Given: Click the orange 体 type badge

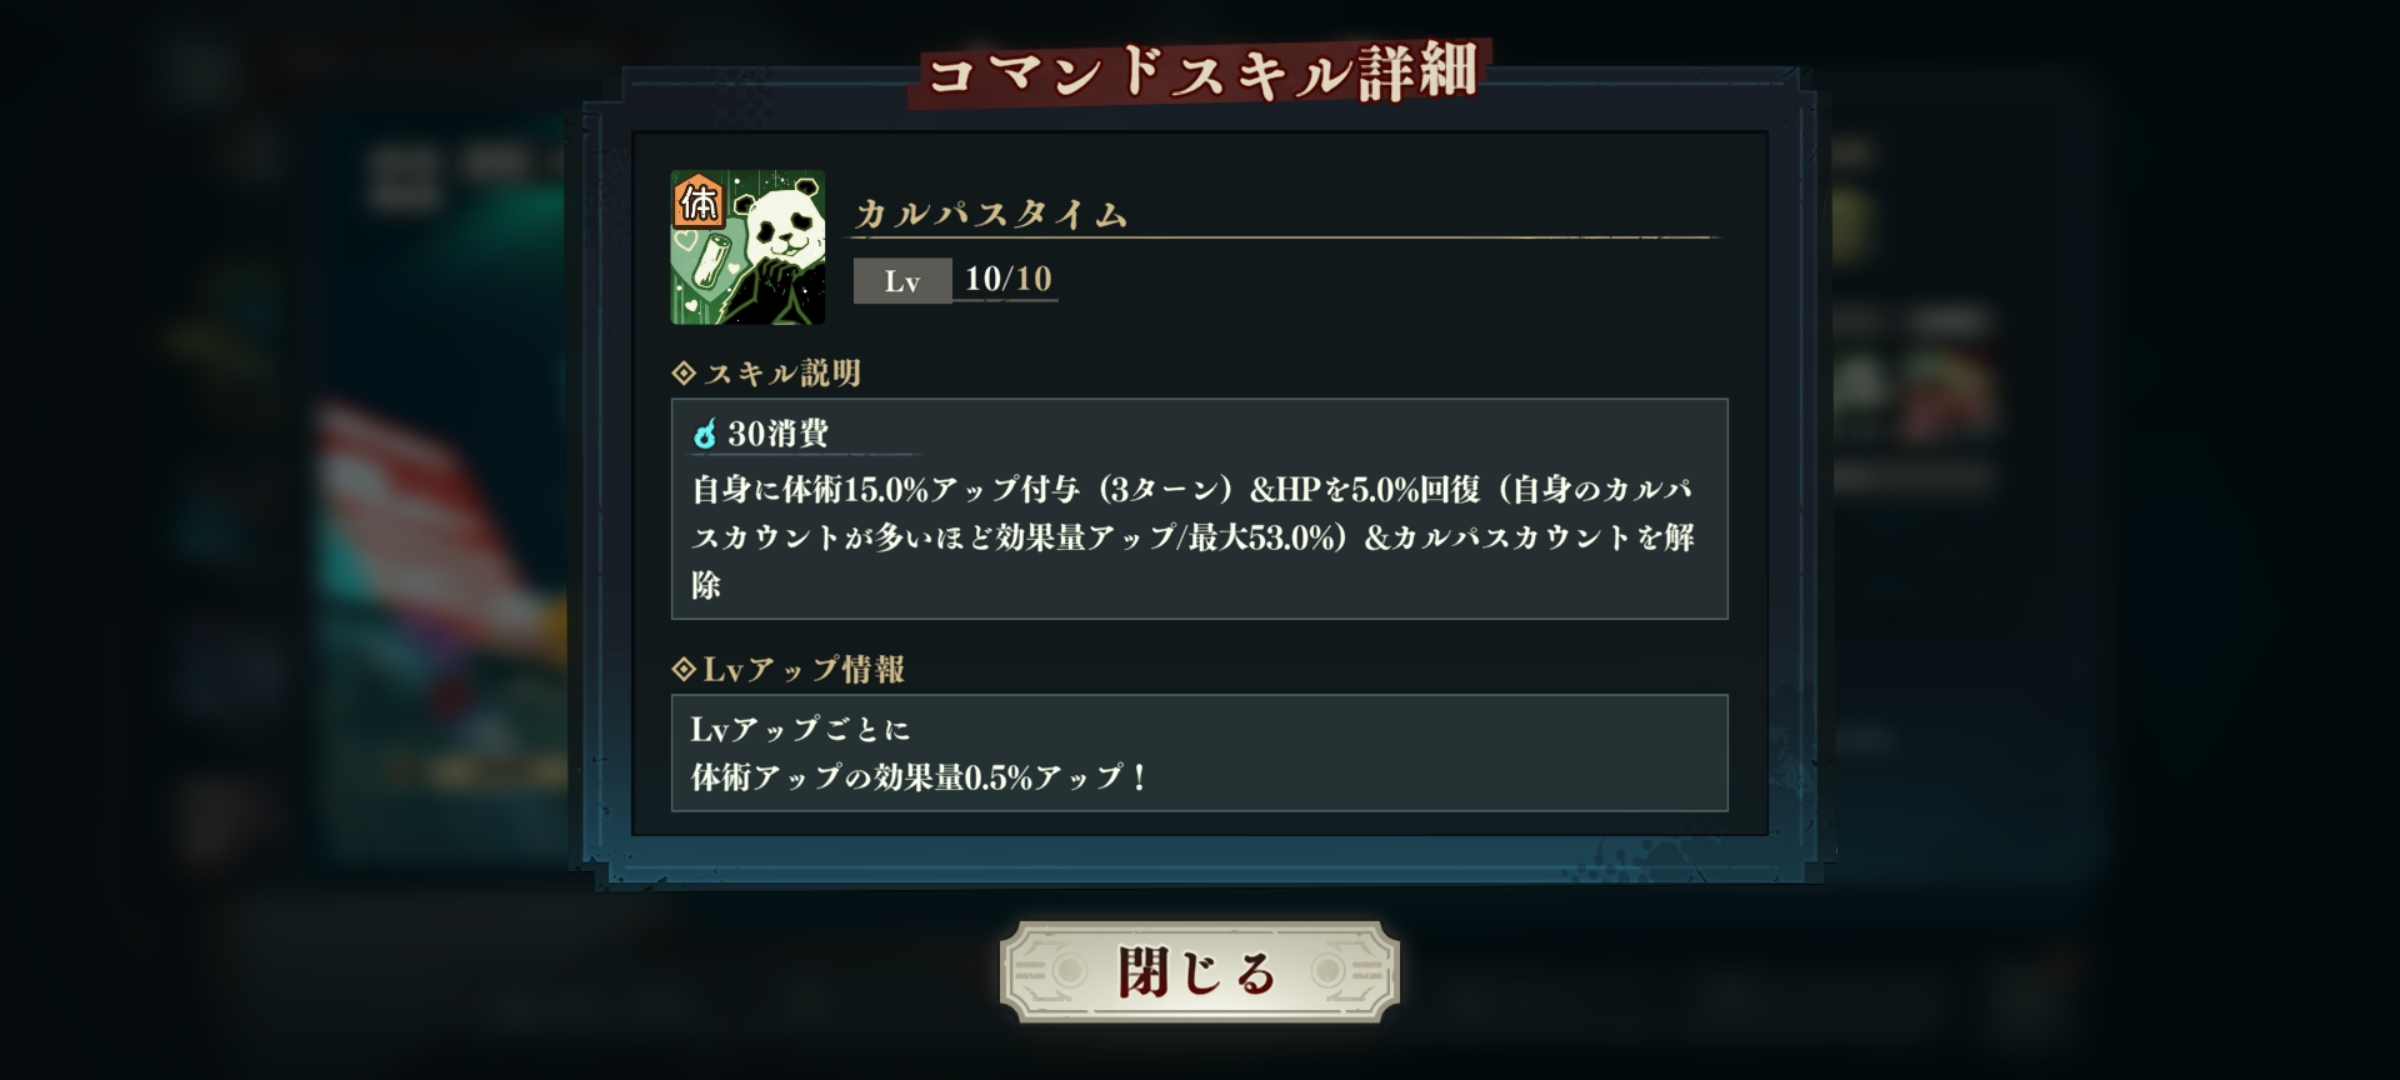Looking at the screenshot, I should pyautogui.click(x=698, y=201).
